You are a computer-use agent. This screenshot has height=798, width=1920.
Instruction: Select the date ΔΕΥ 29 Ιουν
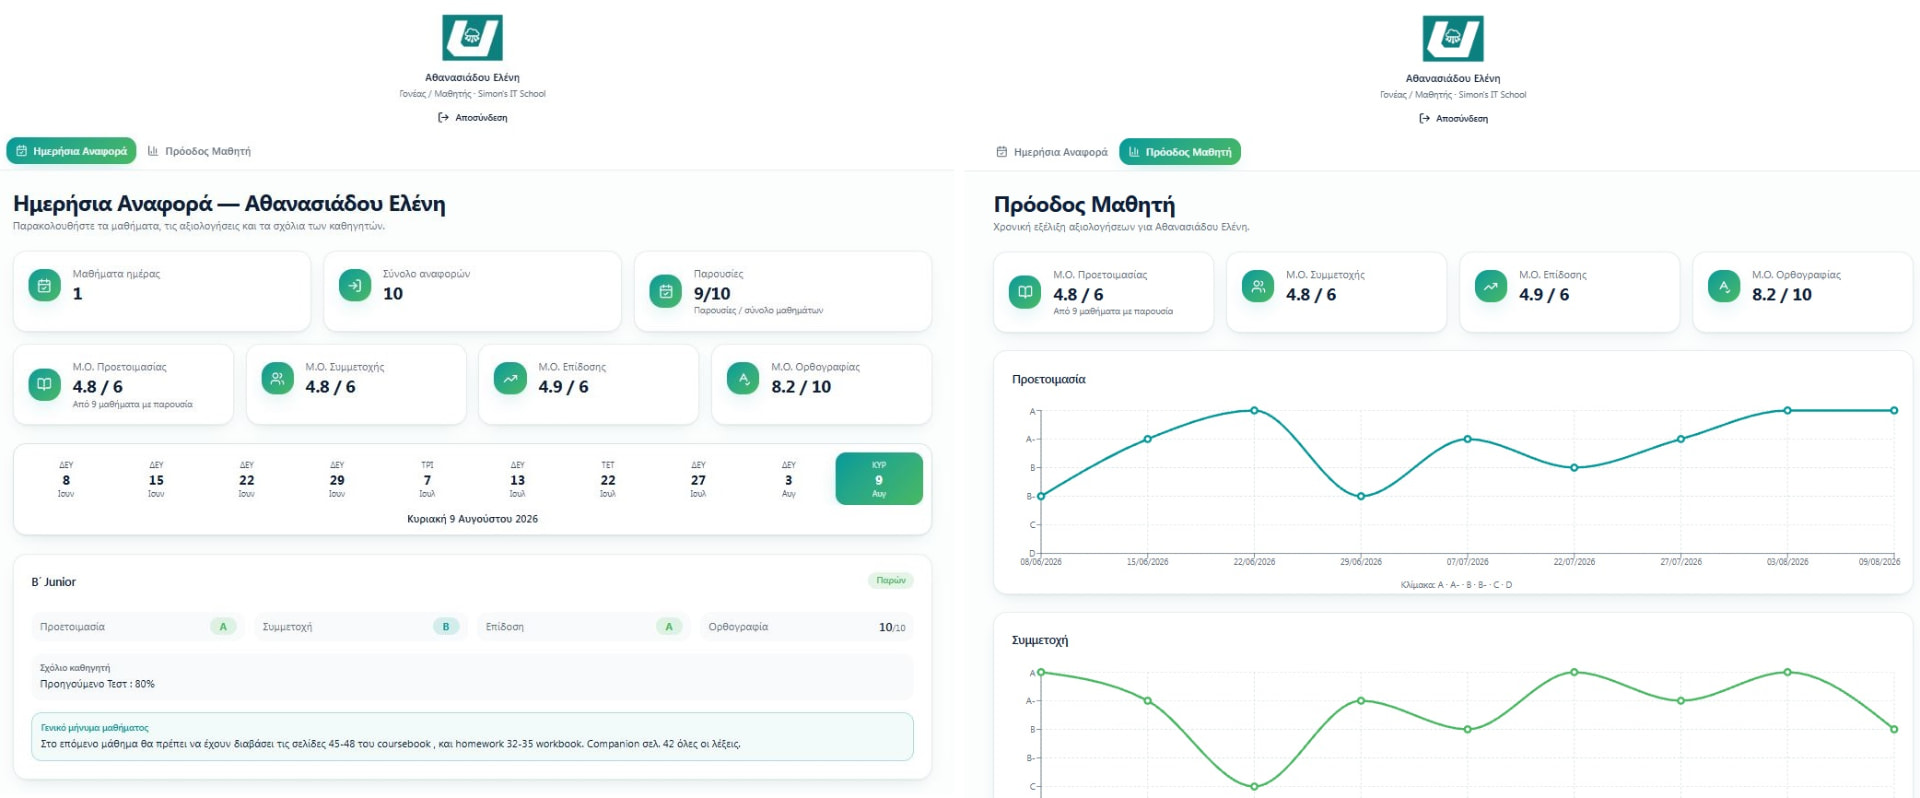(x=337, y=479)
